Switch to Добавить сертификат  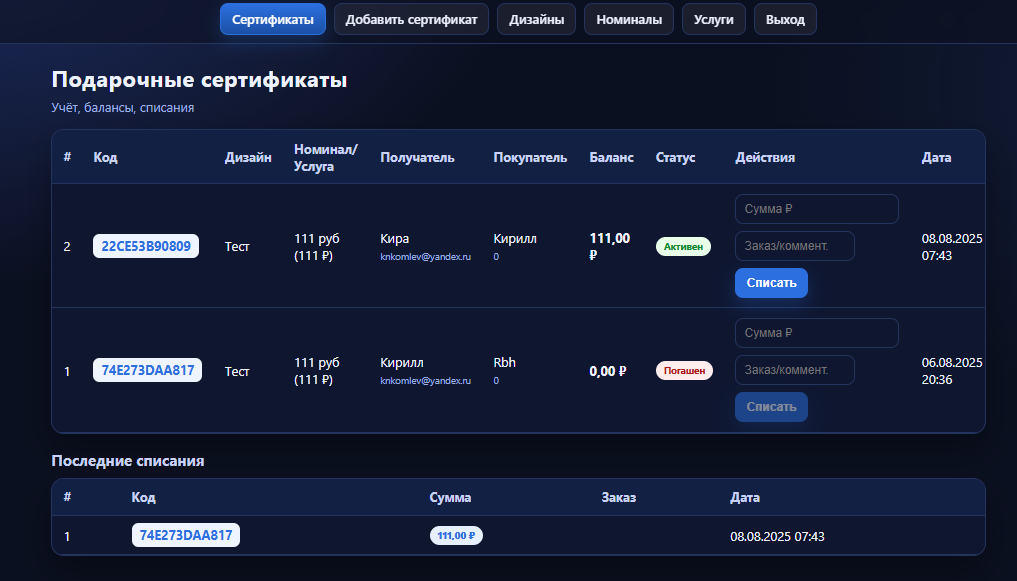(x=411, y=18)
